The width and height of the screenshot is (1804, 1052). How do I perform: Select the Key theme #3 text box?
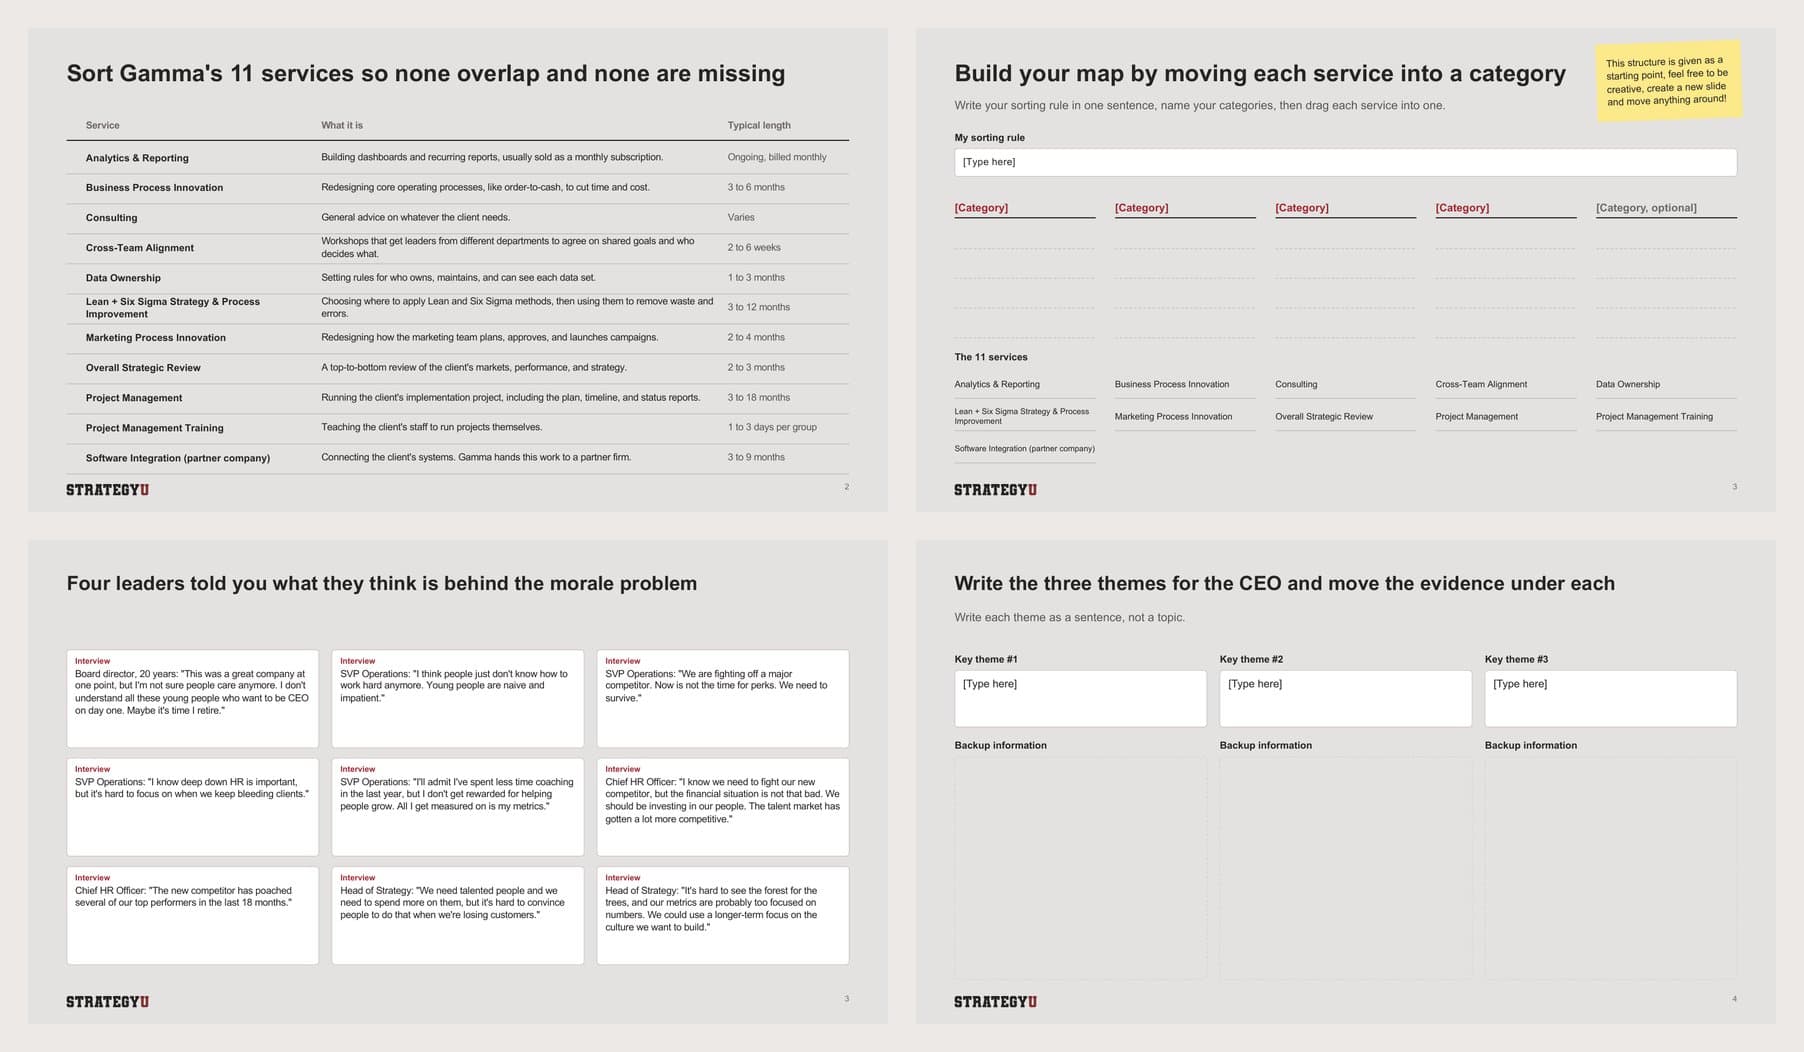[1610, 698]
